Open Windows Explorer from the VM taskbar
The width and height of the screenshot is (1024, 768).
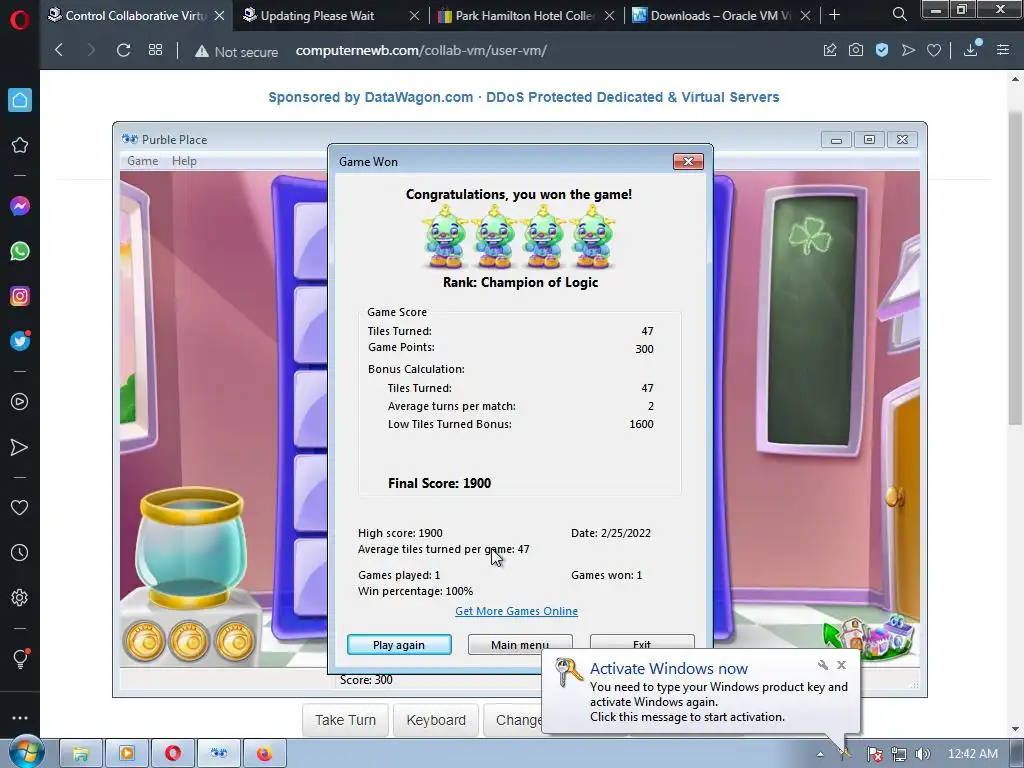[81, 754]
